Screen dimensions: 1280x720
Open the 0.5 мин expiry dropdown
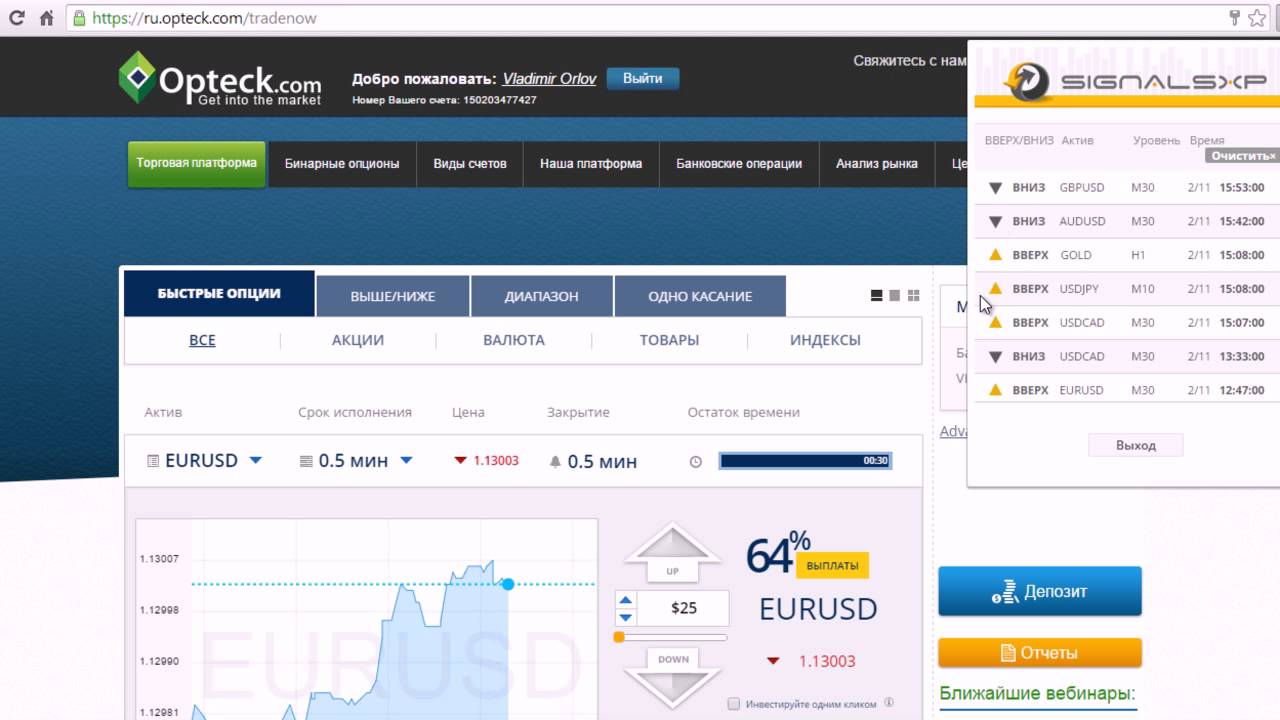tap(357, 461)
